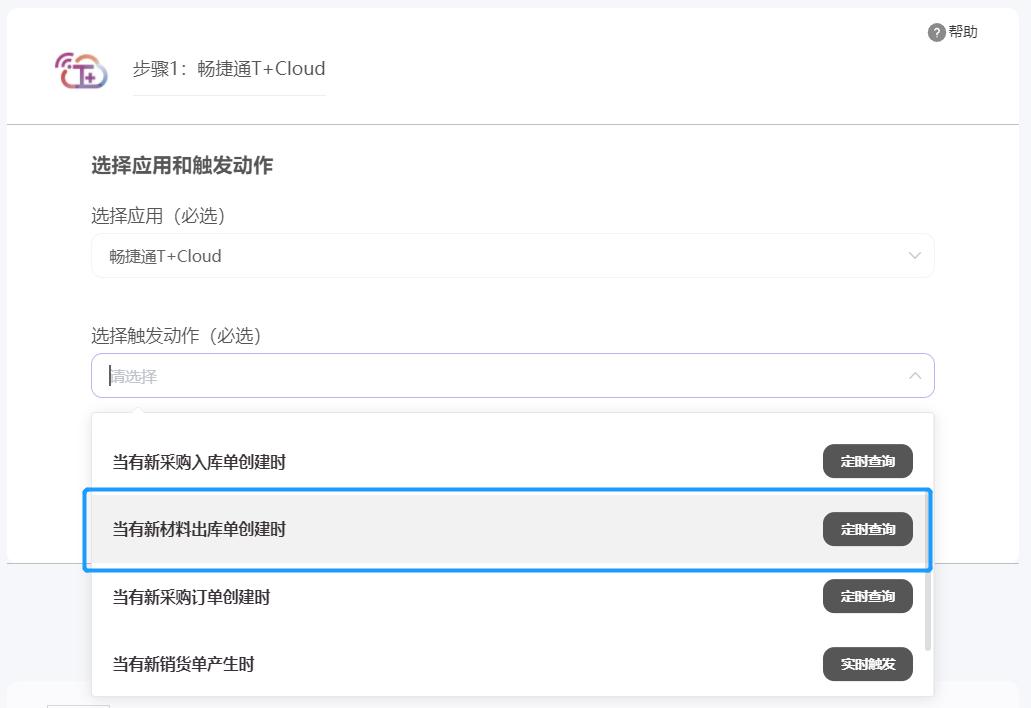Select the 当有新材料出库单创建时 option
Image resolution: width=1031 pixels, height=708 pixels.
click(400, 529)
